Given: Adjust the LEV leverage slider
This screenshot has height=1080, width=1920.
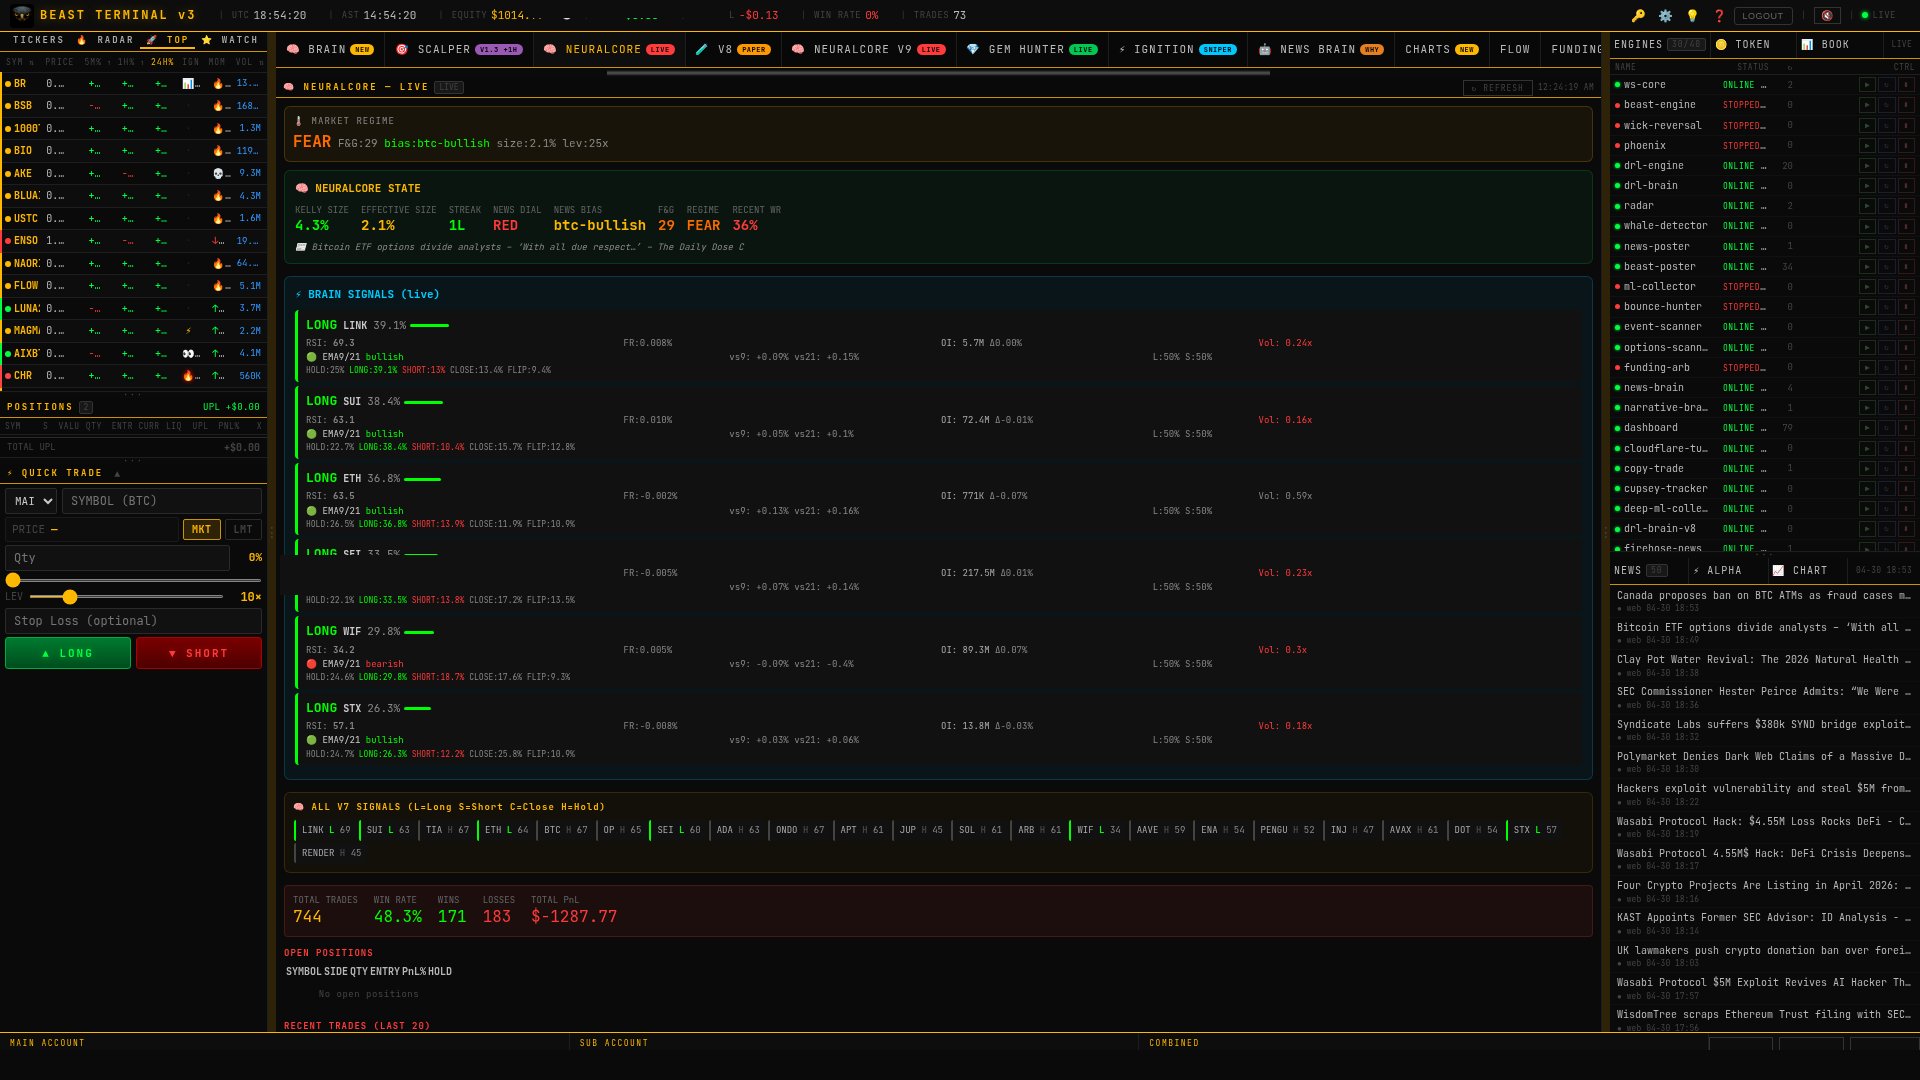Looking at the screenshot, I should pyautogui.click(x=70, y=597).
